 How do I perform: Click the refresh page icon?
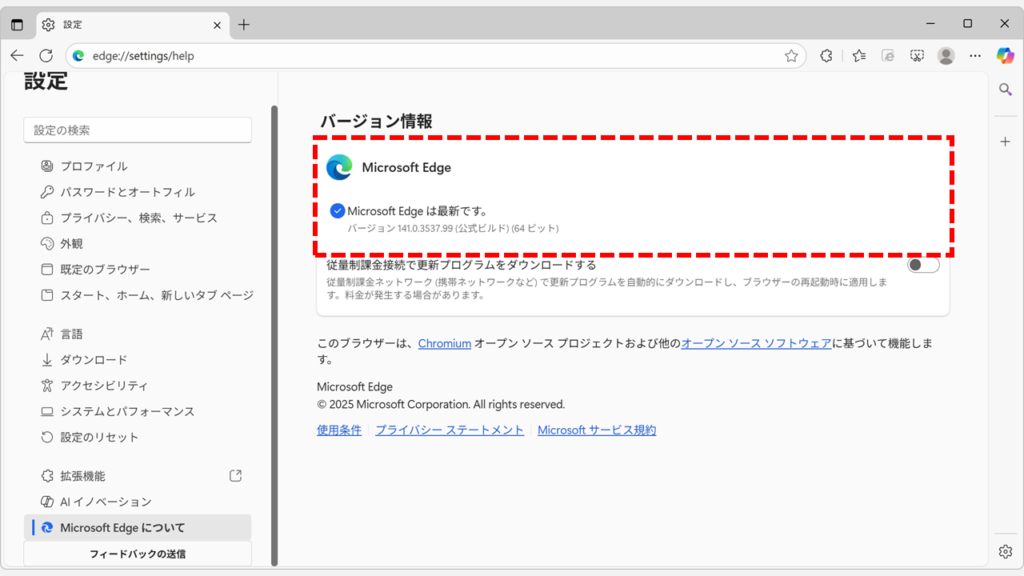coord(46,56)
